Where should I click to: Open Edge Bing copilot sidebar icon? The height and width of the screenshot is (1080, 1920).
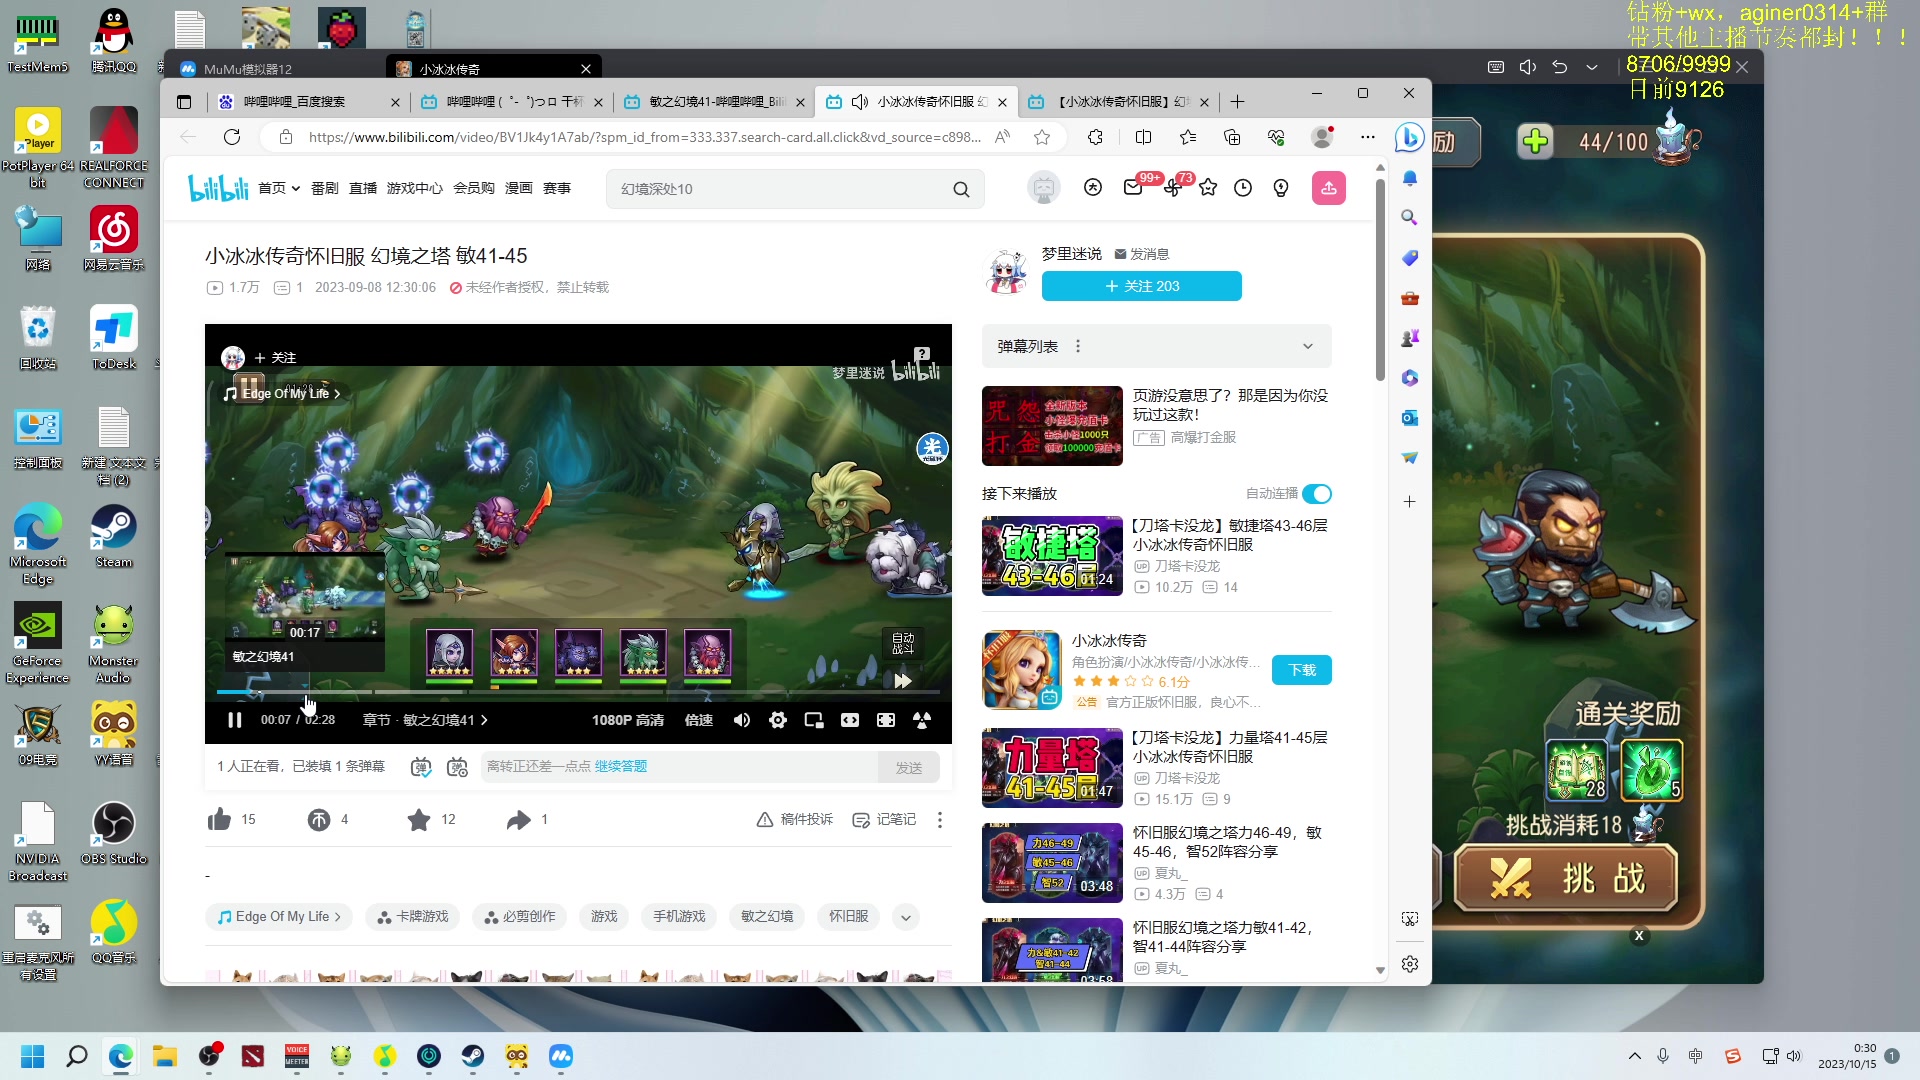point(1410,137)
